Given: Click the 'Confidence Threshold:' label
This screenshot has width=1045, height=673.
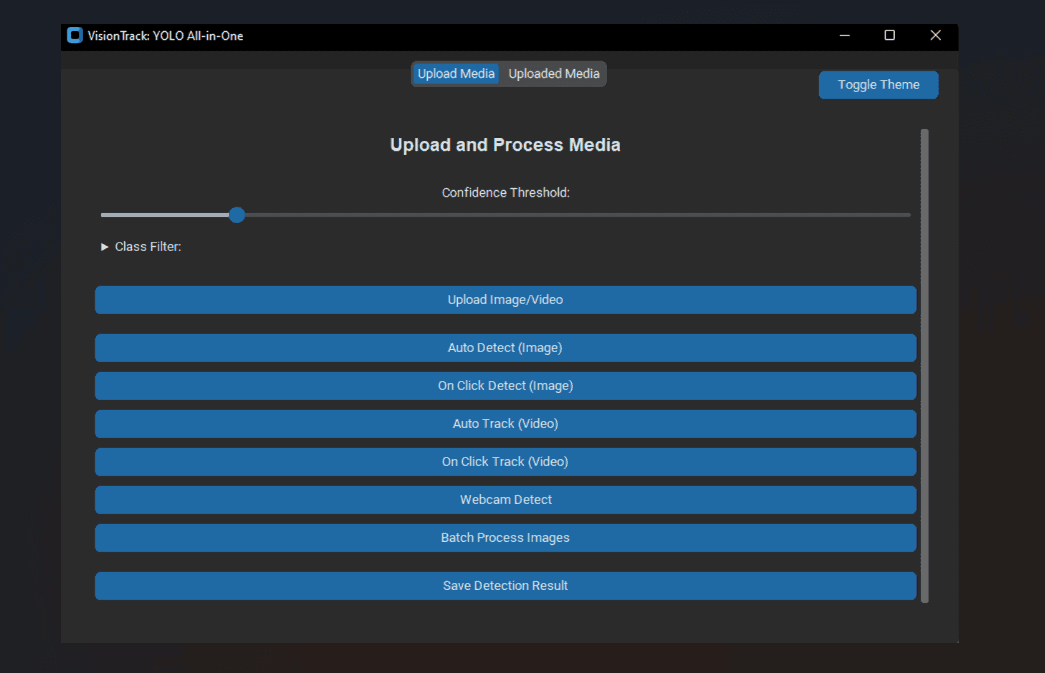Looking at the screenshot, I should click(505, 193).
